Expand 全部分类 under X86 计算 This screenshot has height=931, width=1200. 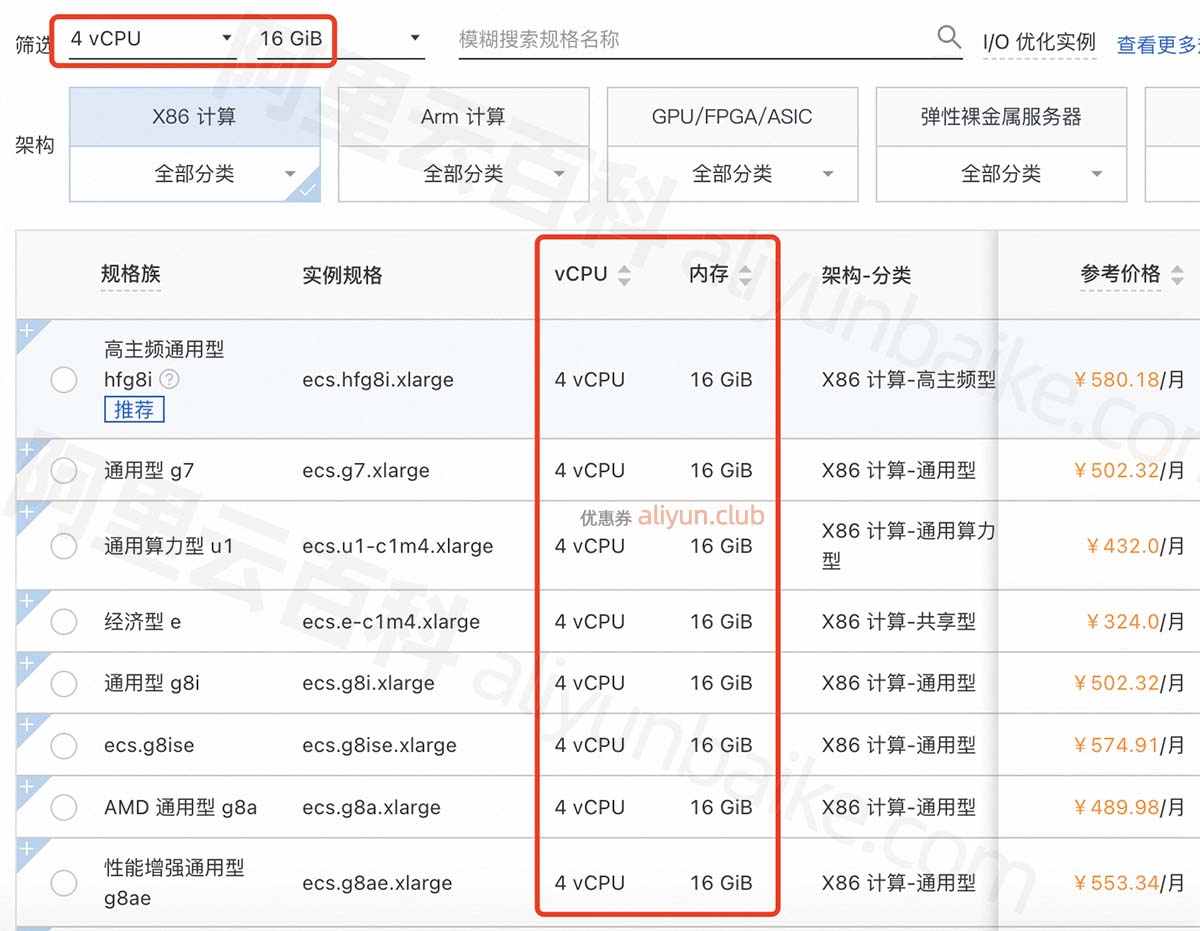[x=195, y=174]
